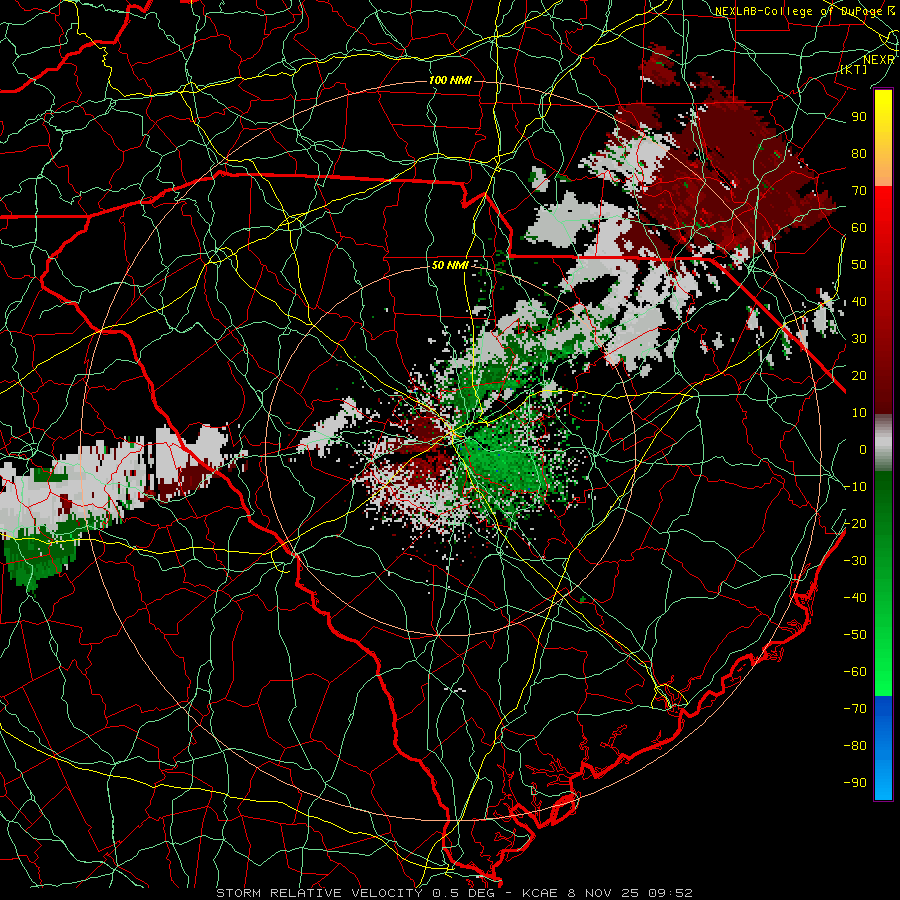Viewport: 900px width, 900px height.
Task: Click the "50 NMI" range ring label
Action: point(451,265)
